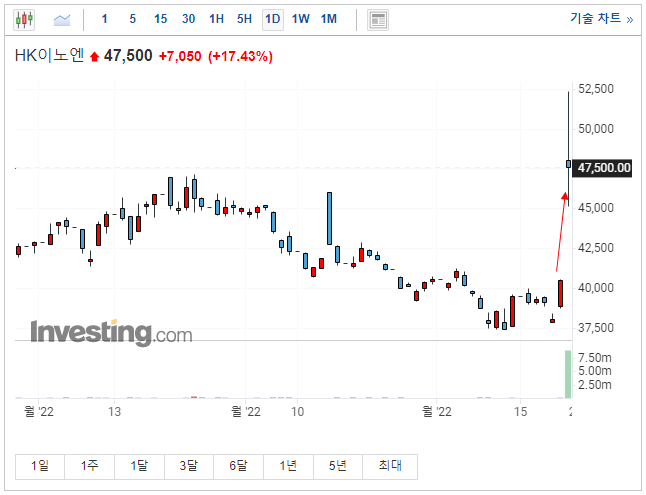The width and height of the screenshot is (646, 495).
Task: Open the table view layout icon
Action: (378, 20)
